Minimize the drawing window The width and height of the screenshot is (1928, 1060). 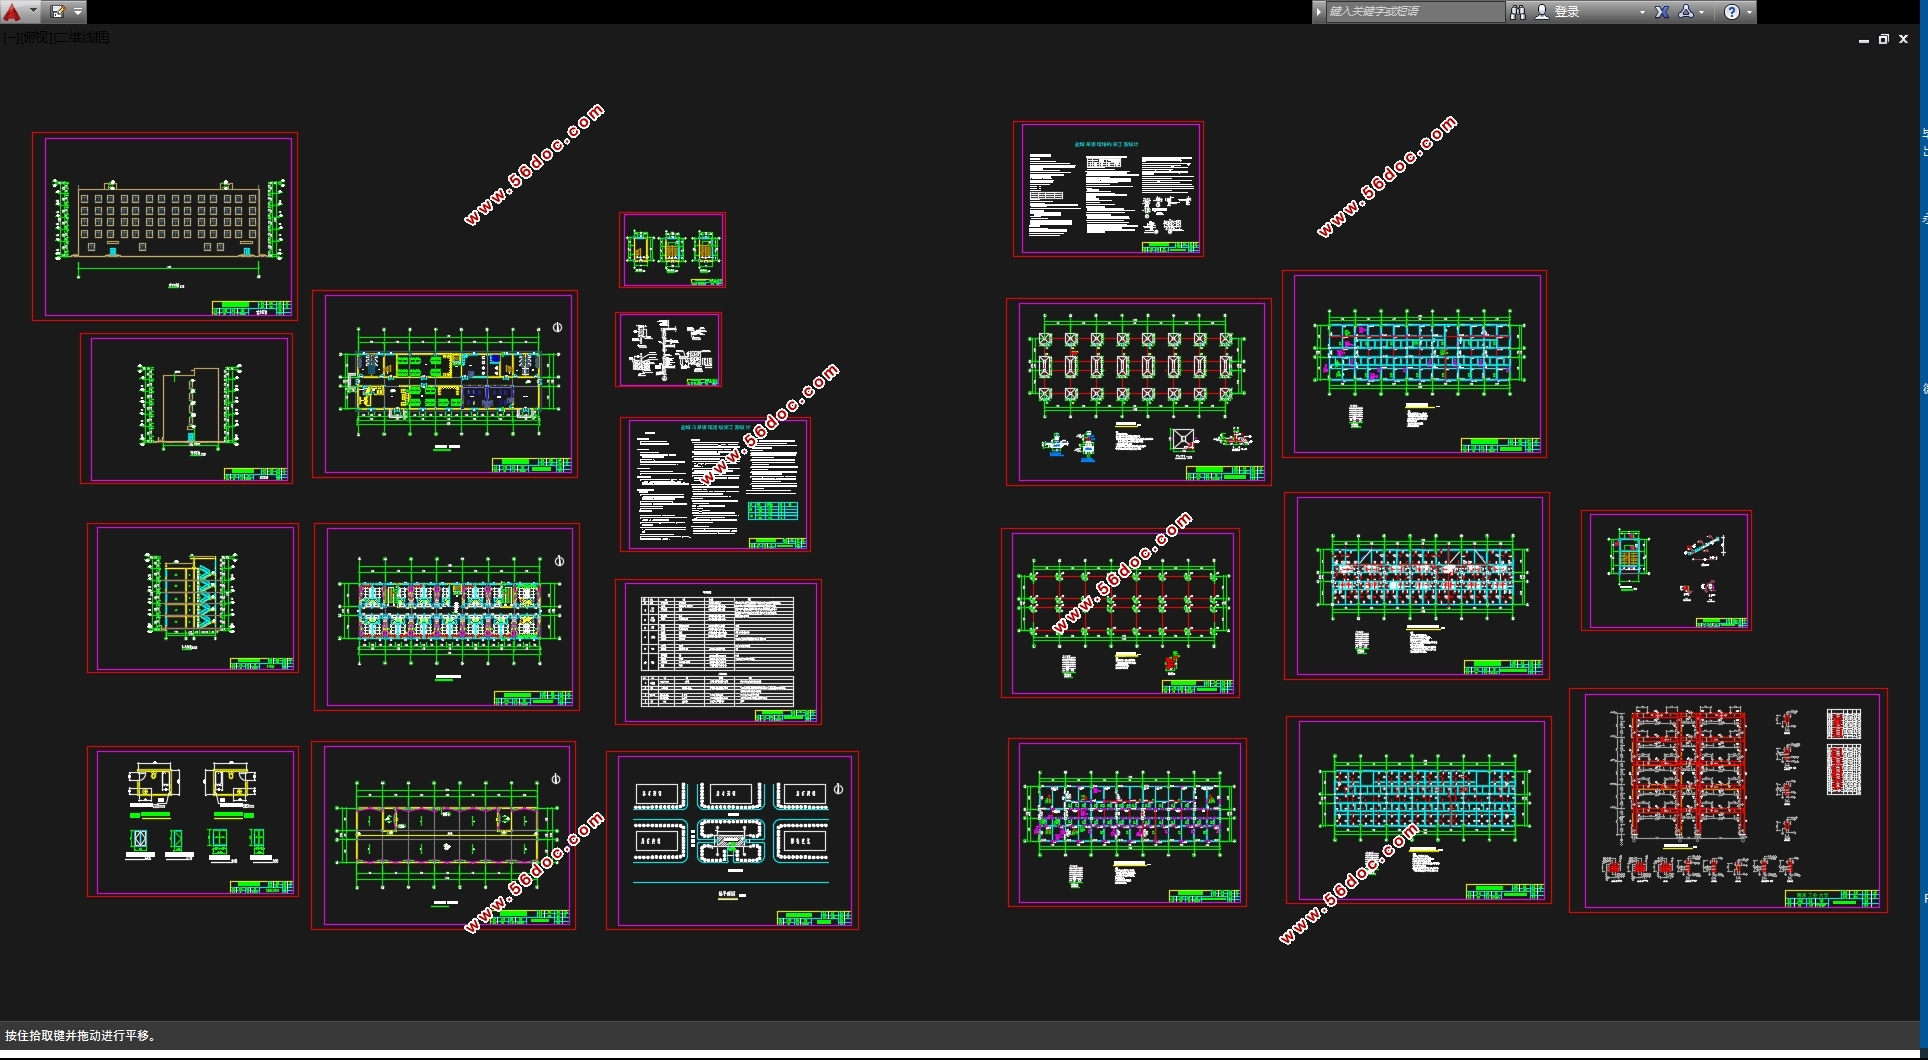pos(1864,40)
